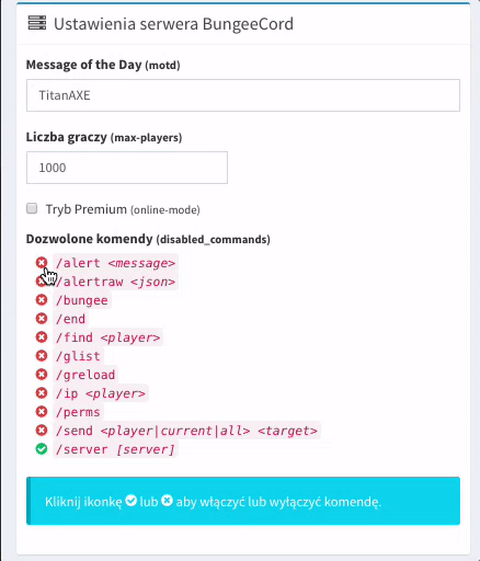This screenshot has height=561, width=480.
Task: Toggle the red X icon next to /perms
Action: [x=41, y=411]
